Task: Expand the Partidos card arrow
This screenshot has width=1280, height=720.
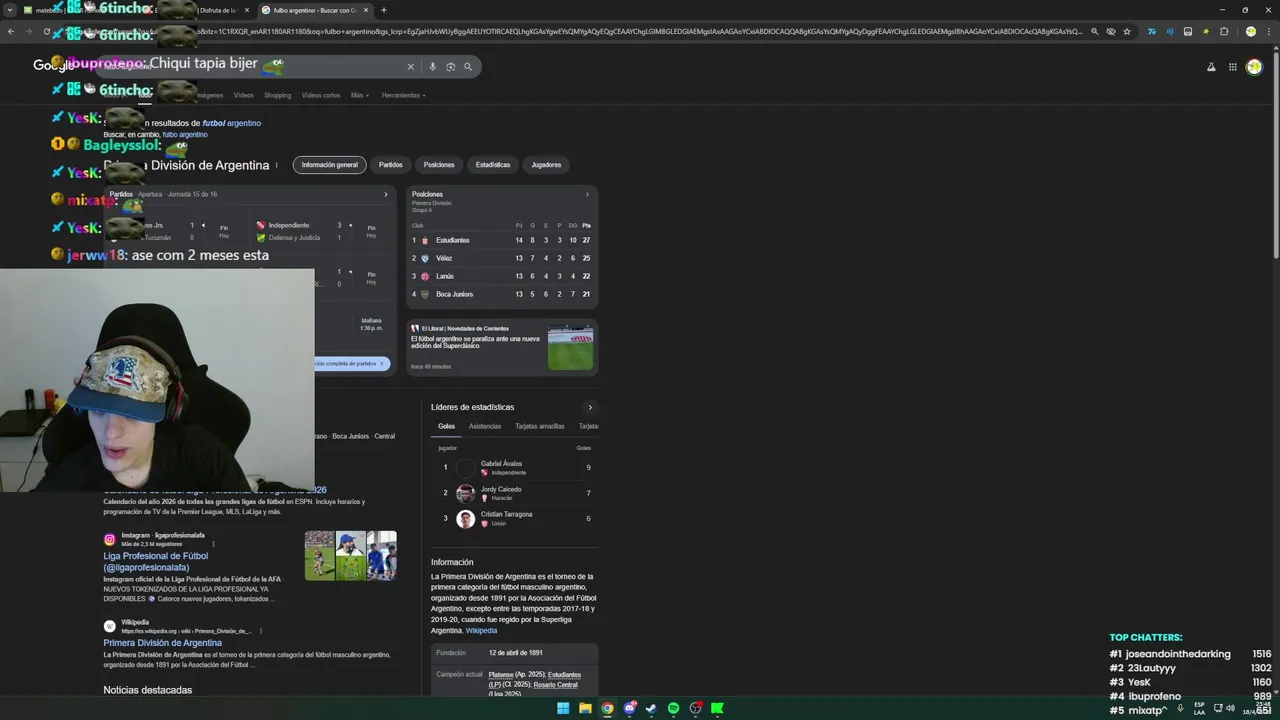Action: point(386,194)
